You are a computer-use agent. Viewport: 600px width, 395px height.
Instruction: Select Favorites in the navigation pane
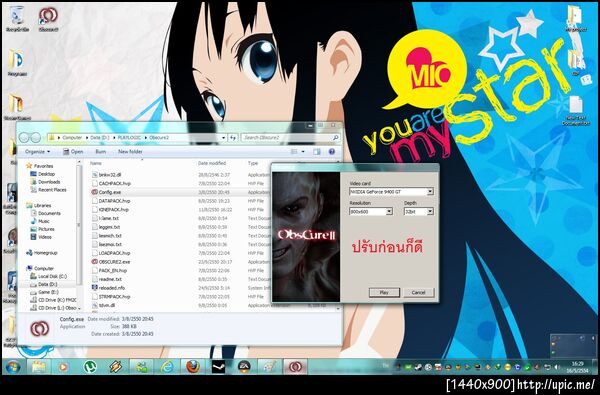pyautogui.click(x=39, y=166)
